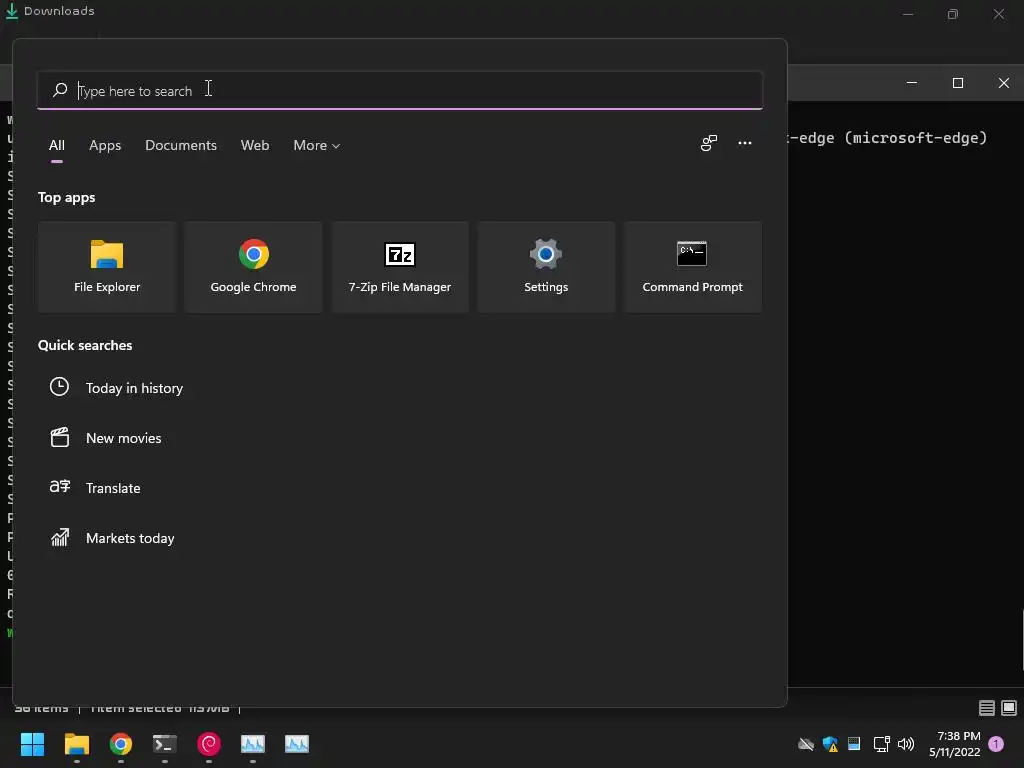1024x768 pixels.
Task: Select 'Today in history' quick search
Action: coord(134,388)
